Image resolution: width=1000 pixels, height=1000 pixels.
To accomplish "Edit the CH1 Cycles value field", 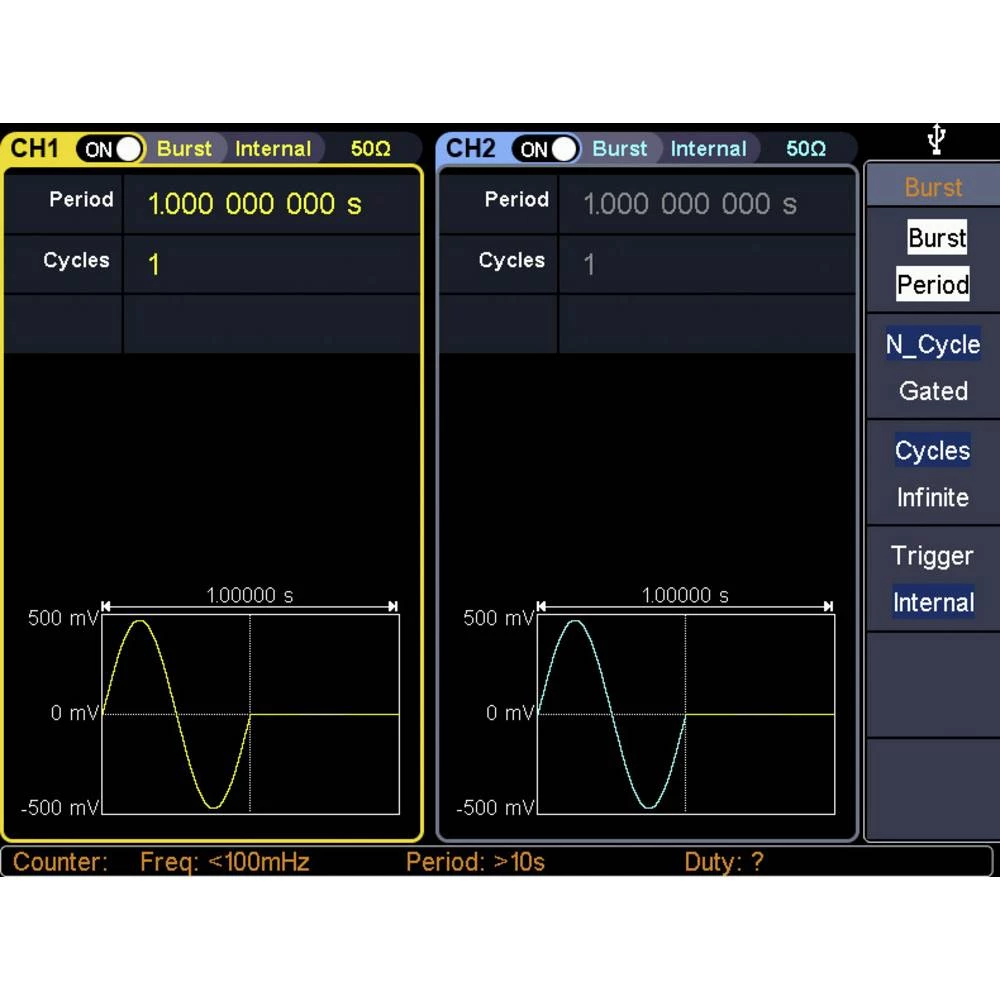I will (155, 265).
